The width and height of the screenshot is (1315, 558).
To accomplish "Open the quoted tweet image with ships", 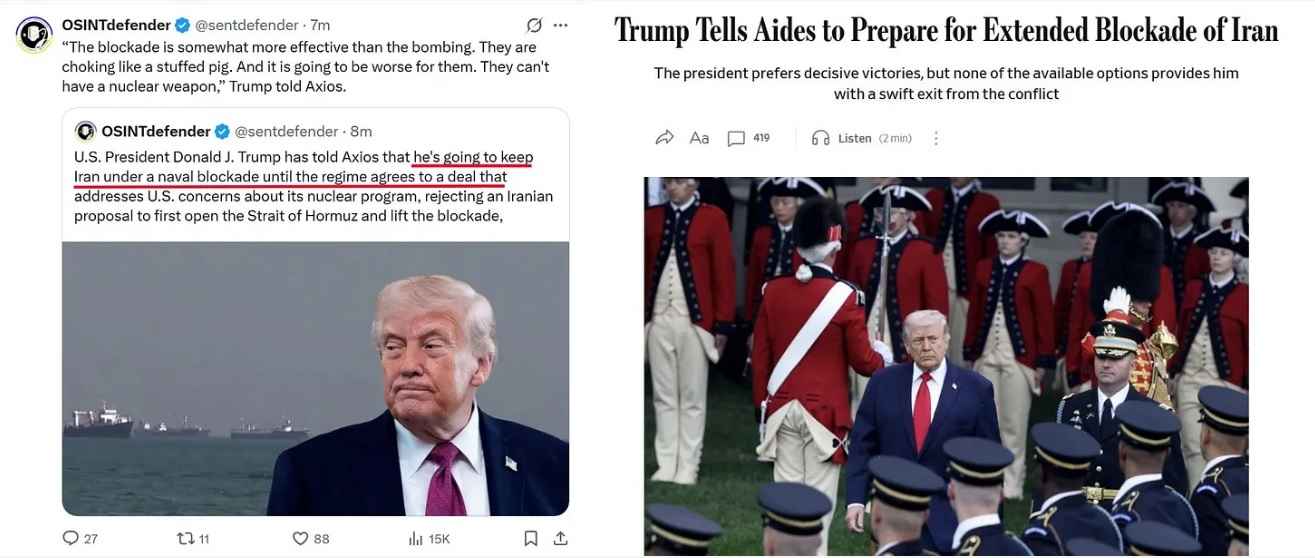I will click(316, 378).
